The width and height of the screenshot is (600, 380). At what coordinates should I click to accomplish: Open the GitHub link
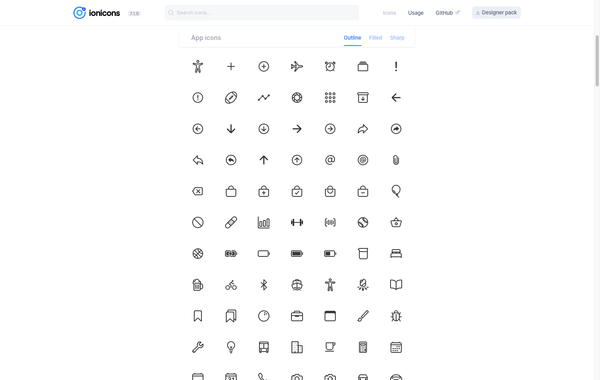coord(447,13)
